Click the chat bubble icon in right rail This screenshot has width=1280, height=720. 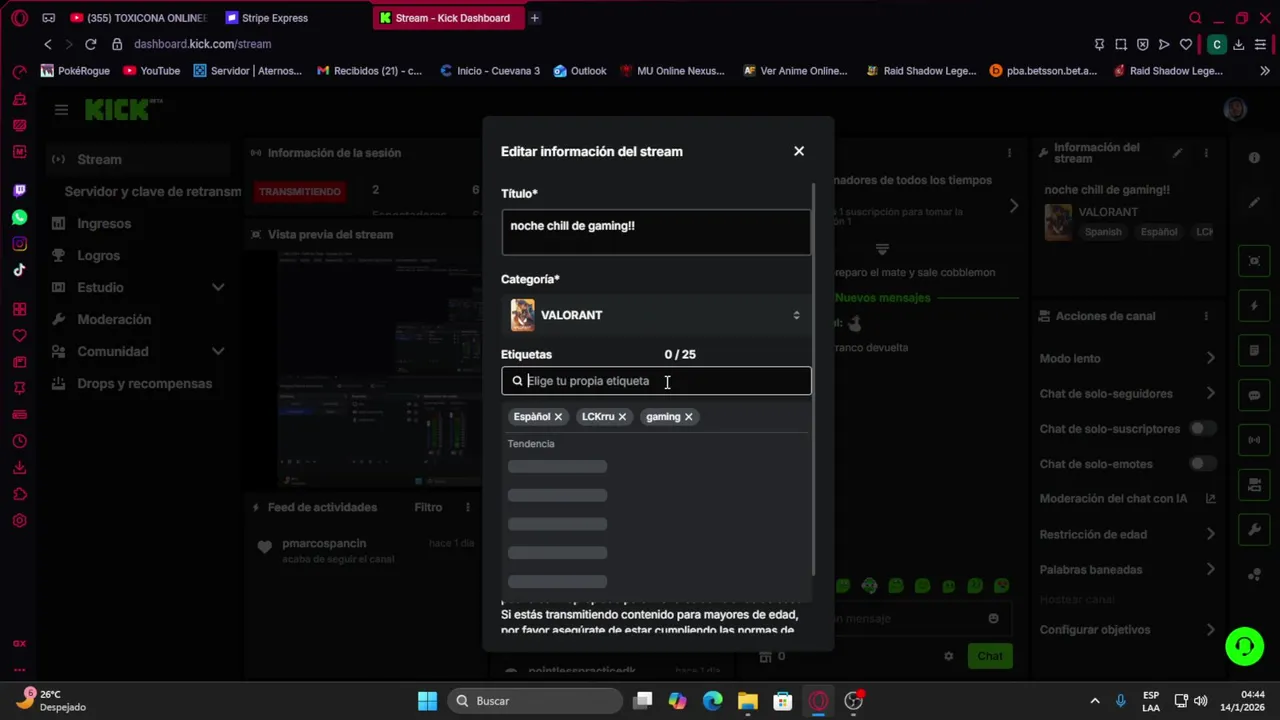click(1254, 395)
